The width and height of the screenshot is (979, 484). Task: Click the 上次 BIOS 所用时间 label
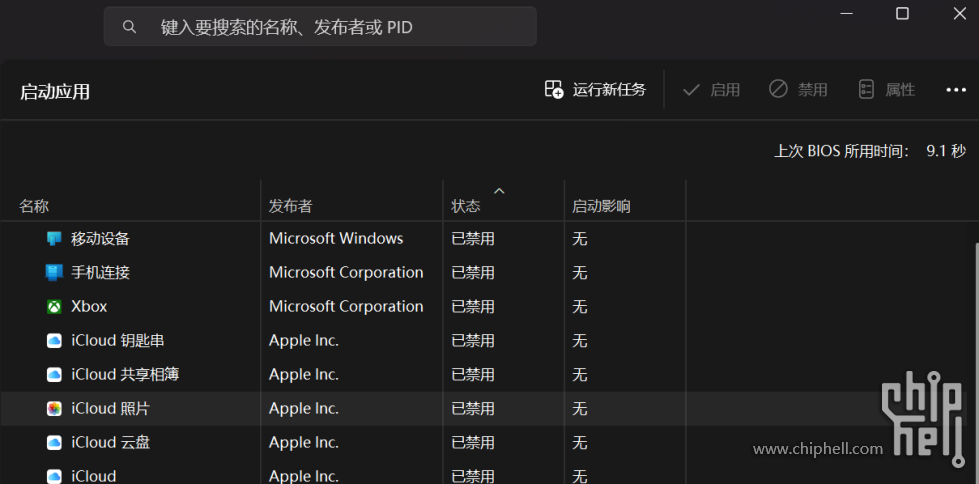tap(842, 151)
